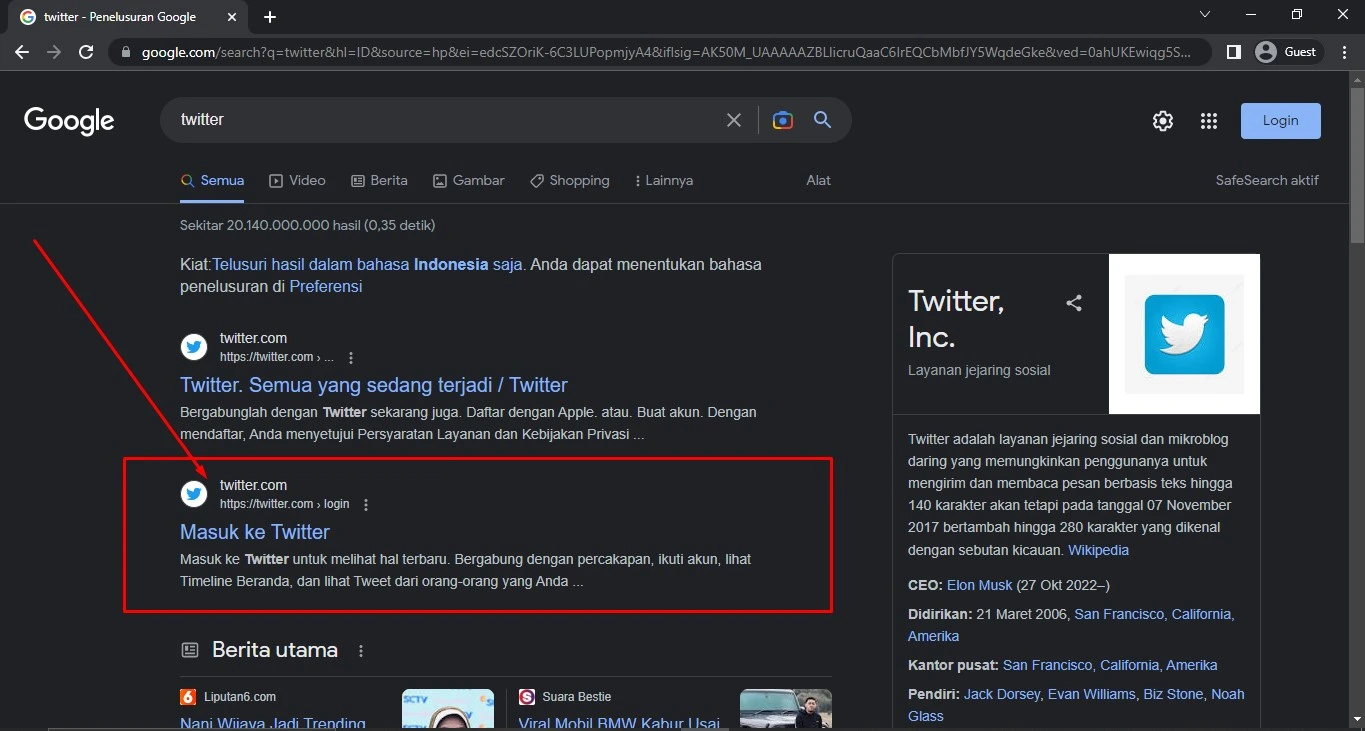The image size is (1365, 731).
Task: Open three-dot menu of twitter.com login result
Action: point(366,505)
